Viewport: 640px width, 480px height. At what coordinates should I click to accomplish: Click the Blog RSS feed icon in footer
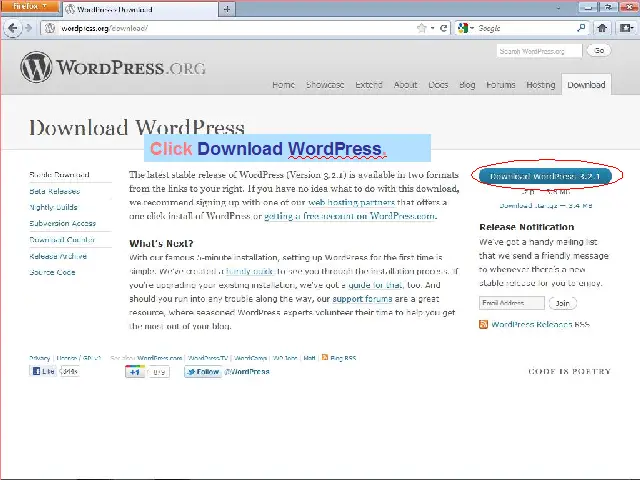pos(325,357)
